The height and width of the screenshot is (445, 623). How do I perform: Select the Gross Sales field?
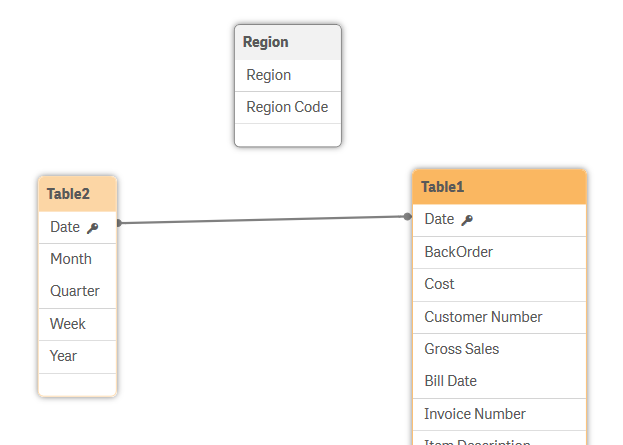pyautogui.click(x=462, y=349)
